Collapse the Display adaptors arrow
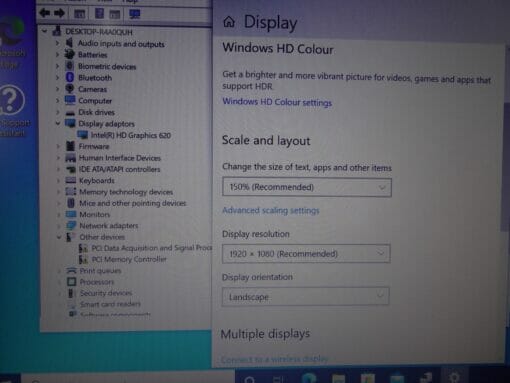510x383 pixels. tap(58, 123)
